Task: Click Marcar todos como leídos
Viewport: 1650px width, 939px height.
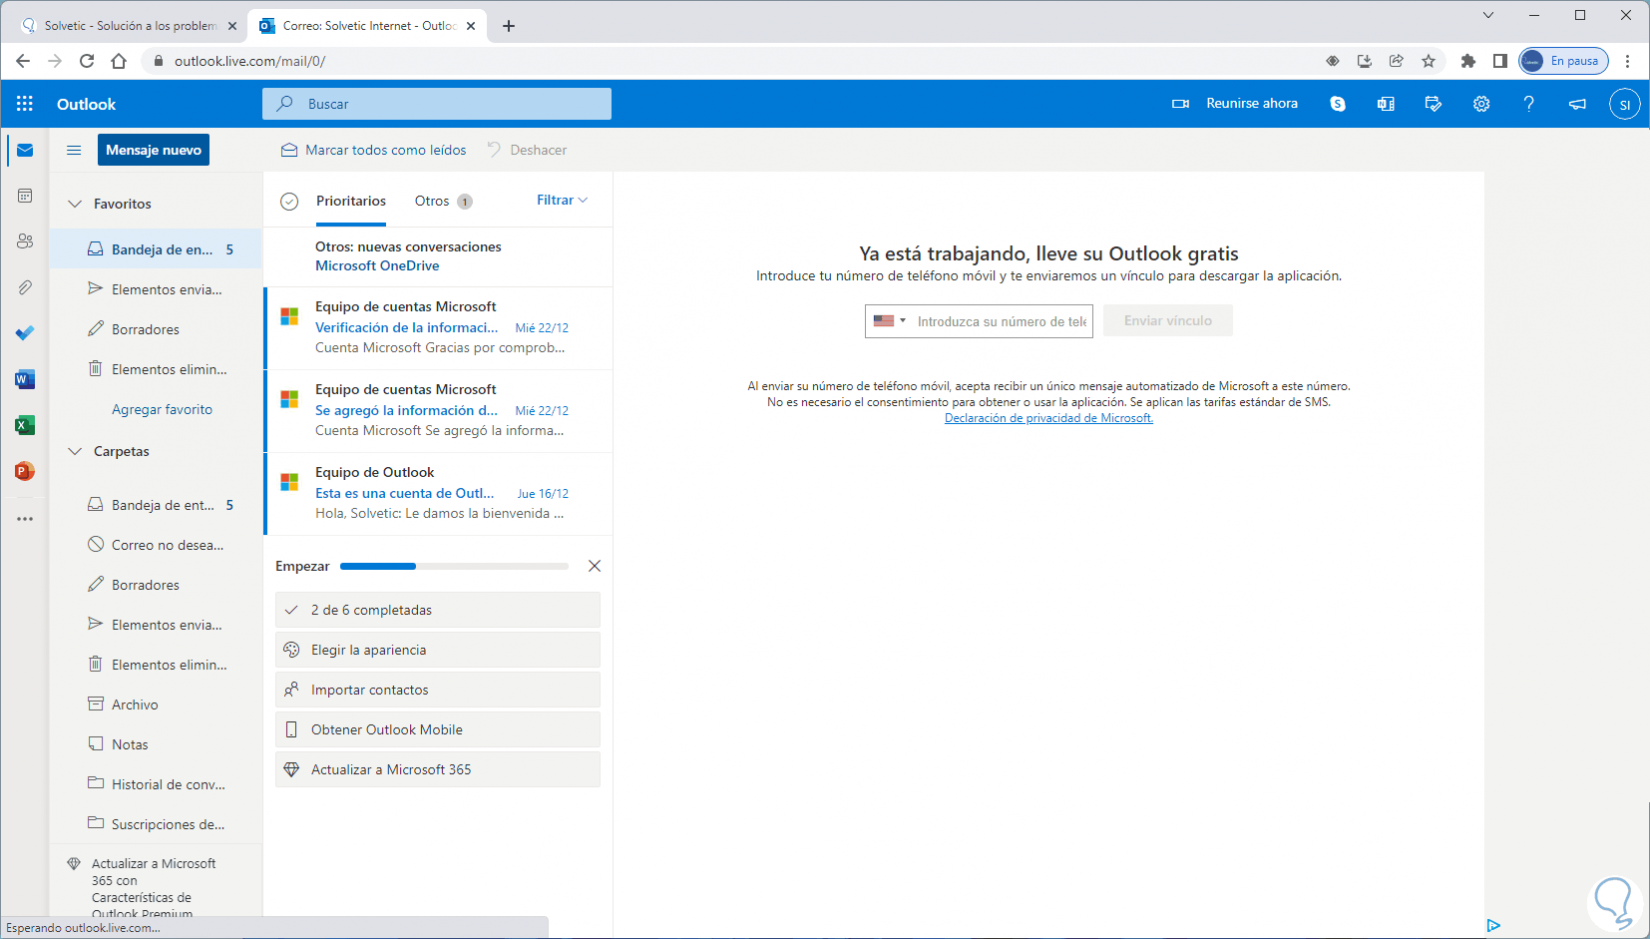Action: [x=374, y=150]
